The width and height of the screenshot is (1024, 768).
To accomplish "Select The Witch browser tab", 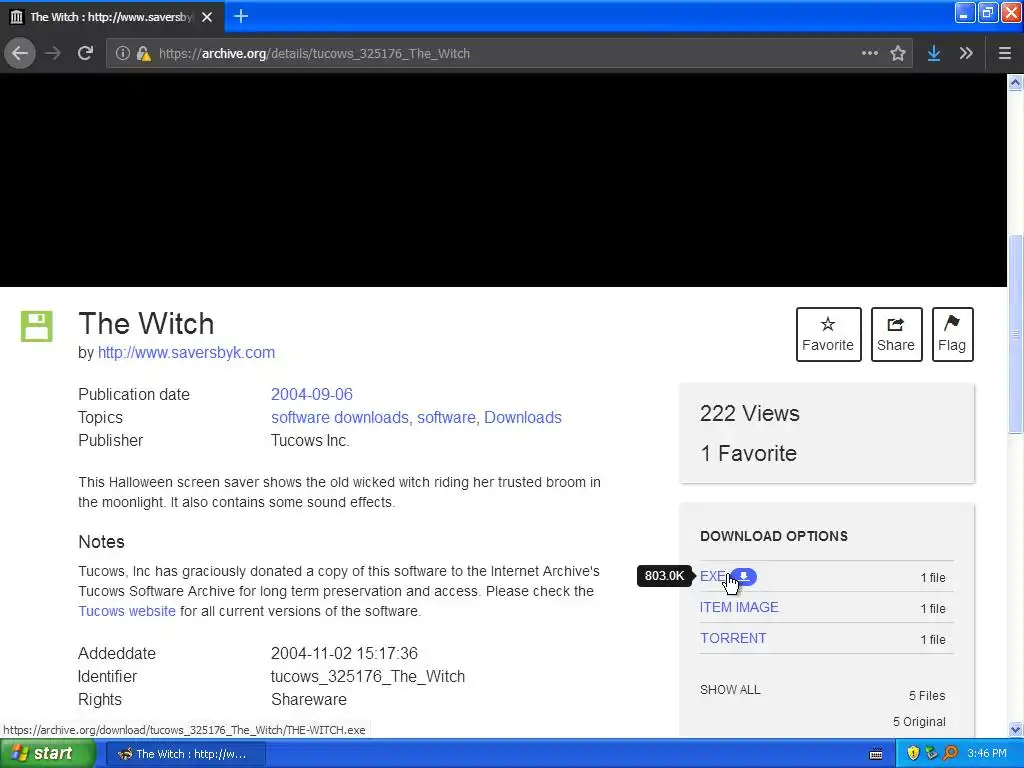I will [x=112, y=16].
